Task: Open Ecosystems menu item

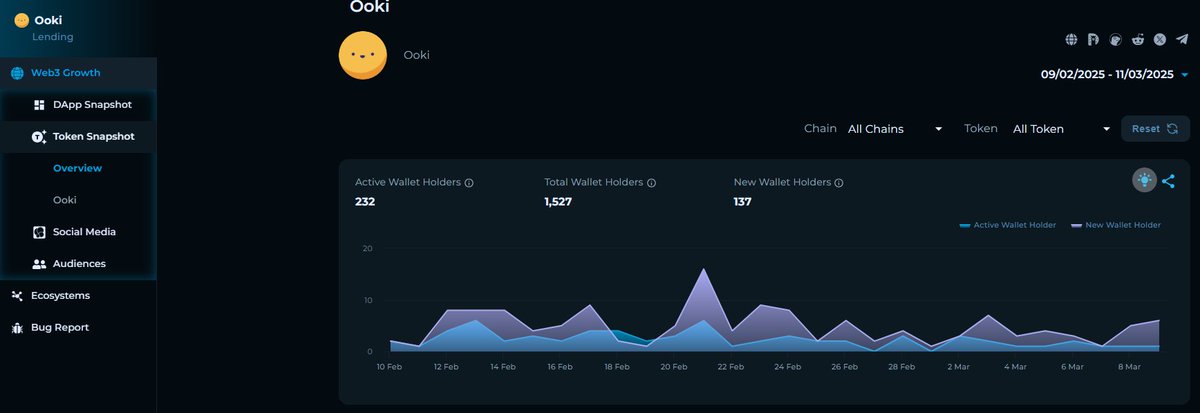Action: tap(60, 296)
